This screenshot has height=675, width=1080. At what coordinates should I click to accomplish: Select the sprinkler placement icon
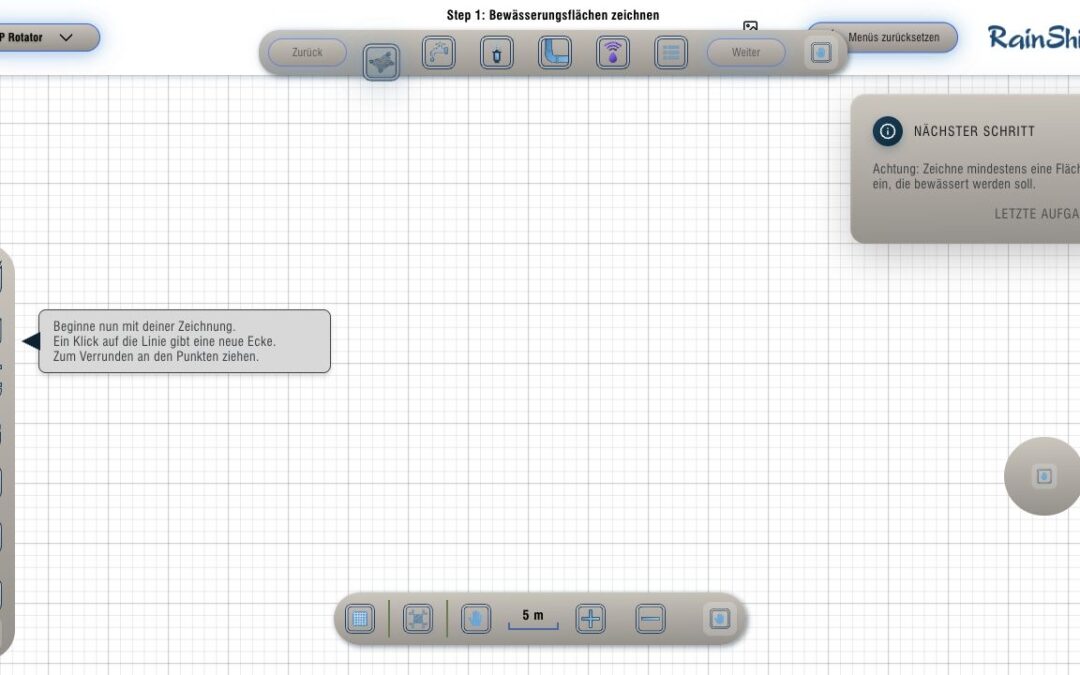click(x=497, y=52)
